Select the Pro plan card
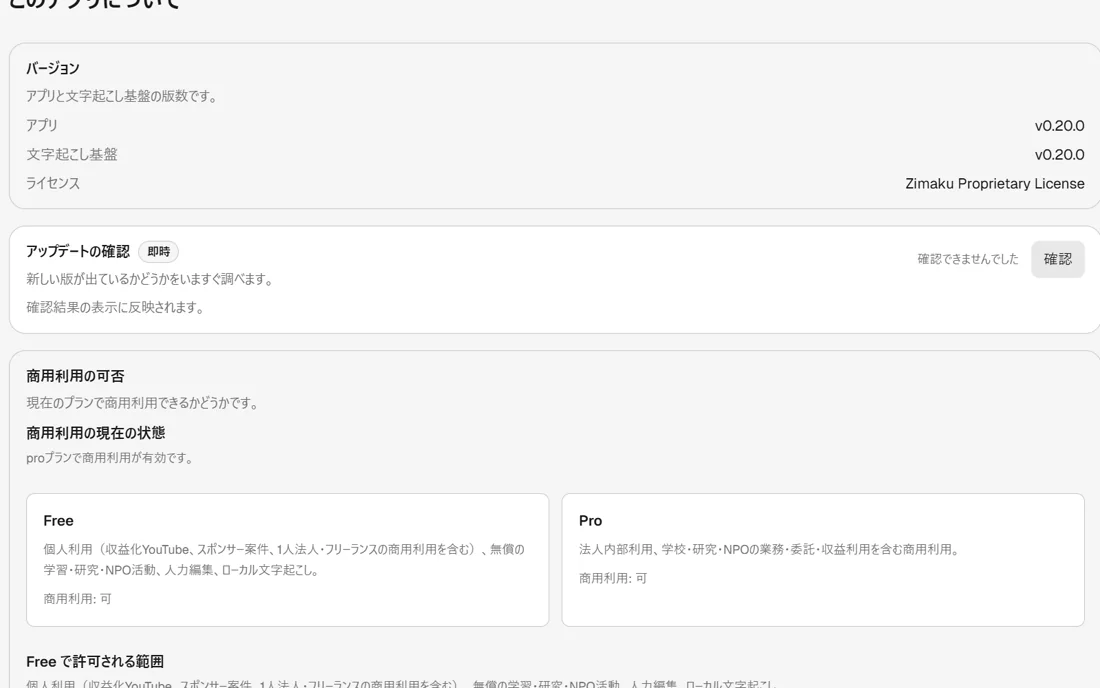Image resolution: width=1100 pixels, height=688 pixels. click(x=823, y=560)
